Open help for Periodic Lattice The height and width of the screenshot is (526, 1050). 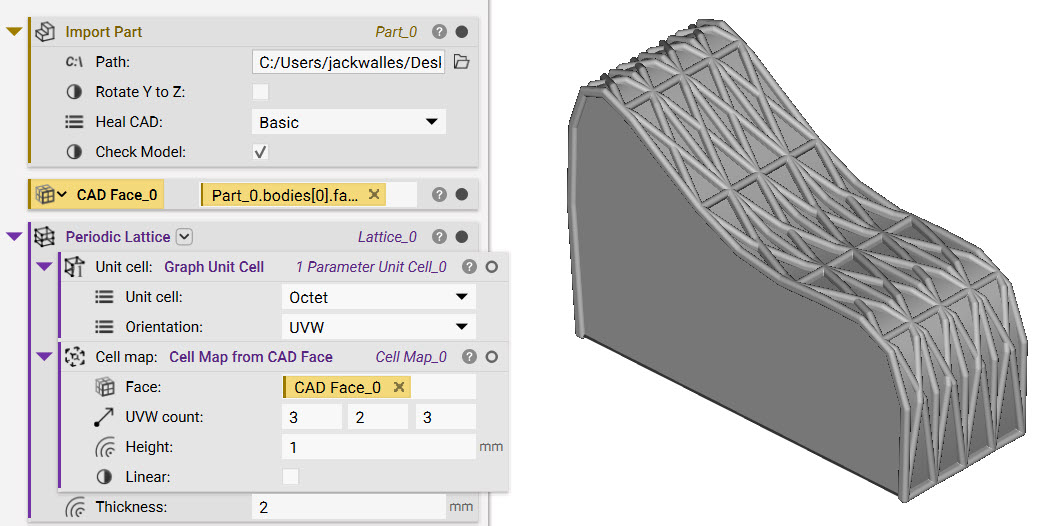pos(439,237)
